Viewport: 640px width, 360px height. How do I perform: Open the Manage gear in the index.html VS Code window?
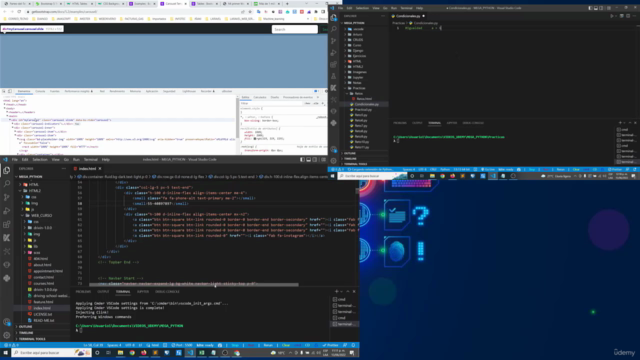[x=7, y=335]
